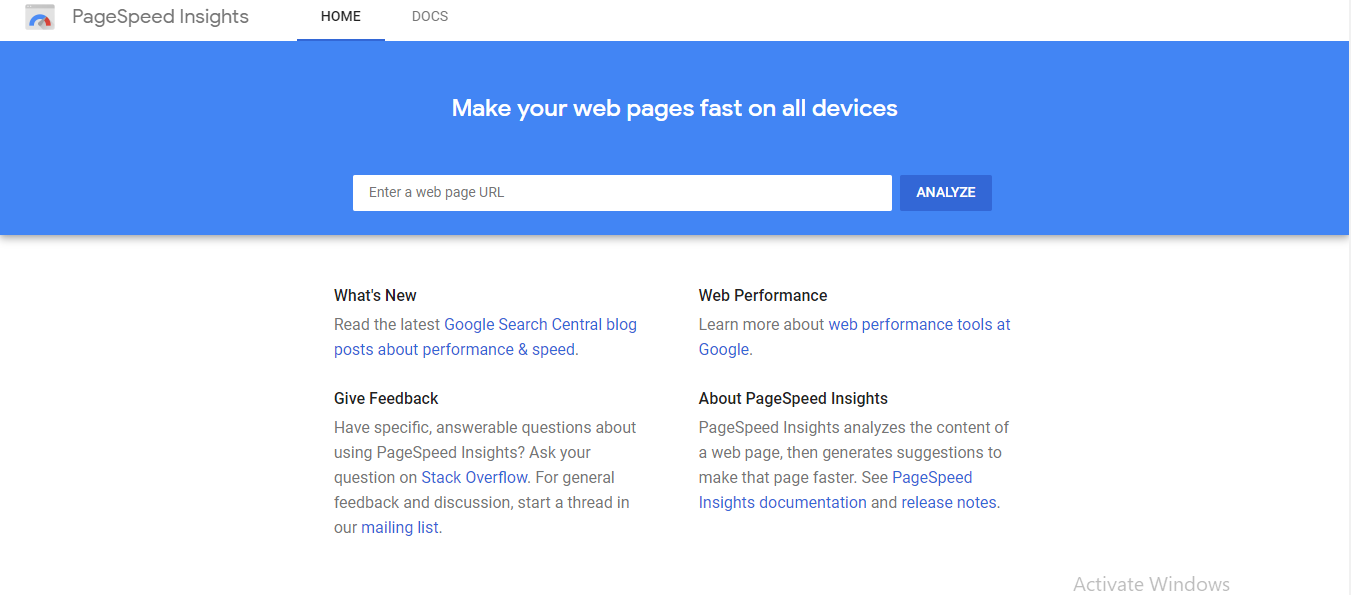Viewport: 1351px width, 595px height.
Task: Focus the 'Enter a web page URL' field
Action: [x=622, y=193]
